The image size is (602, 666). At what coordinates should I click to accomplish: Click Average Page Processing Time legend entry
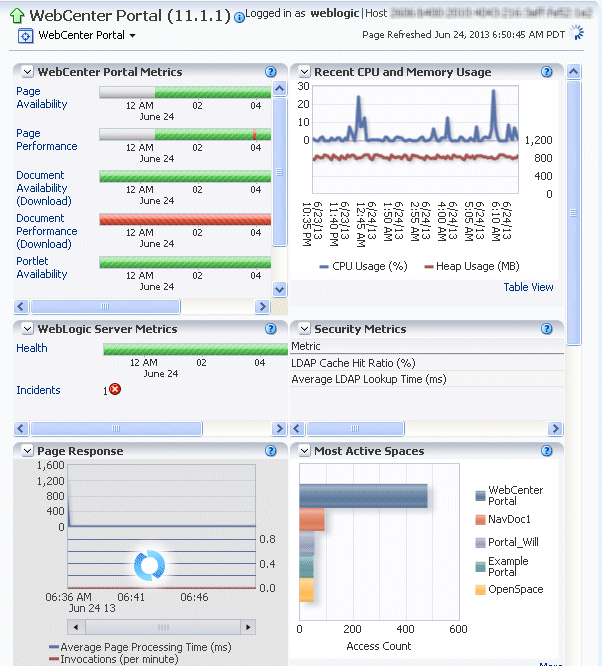(x=140, y=647)
